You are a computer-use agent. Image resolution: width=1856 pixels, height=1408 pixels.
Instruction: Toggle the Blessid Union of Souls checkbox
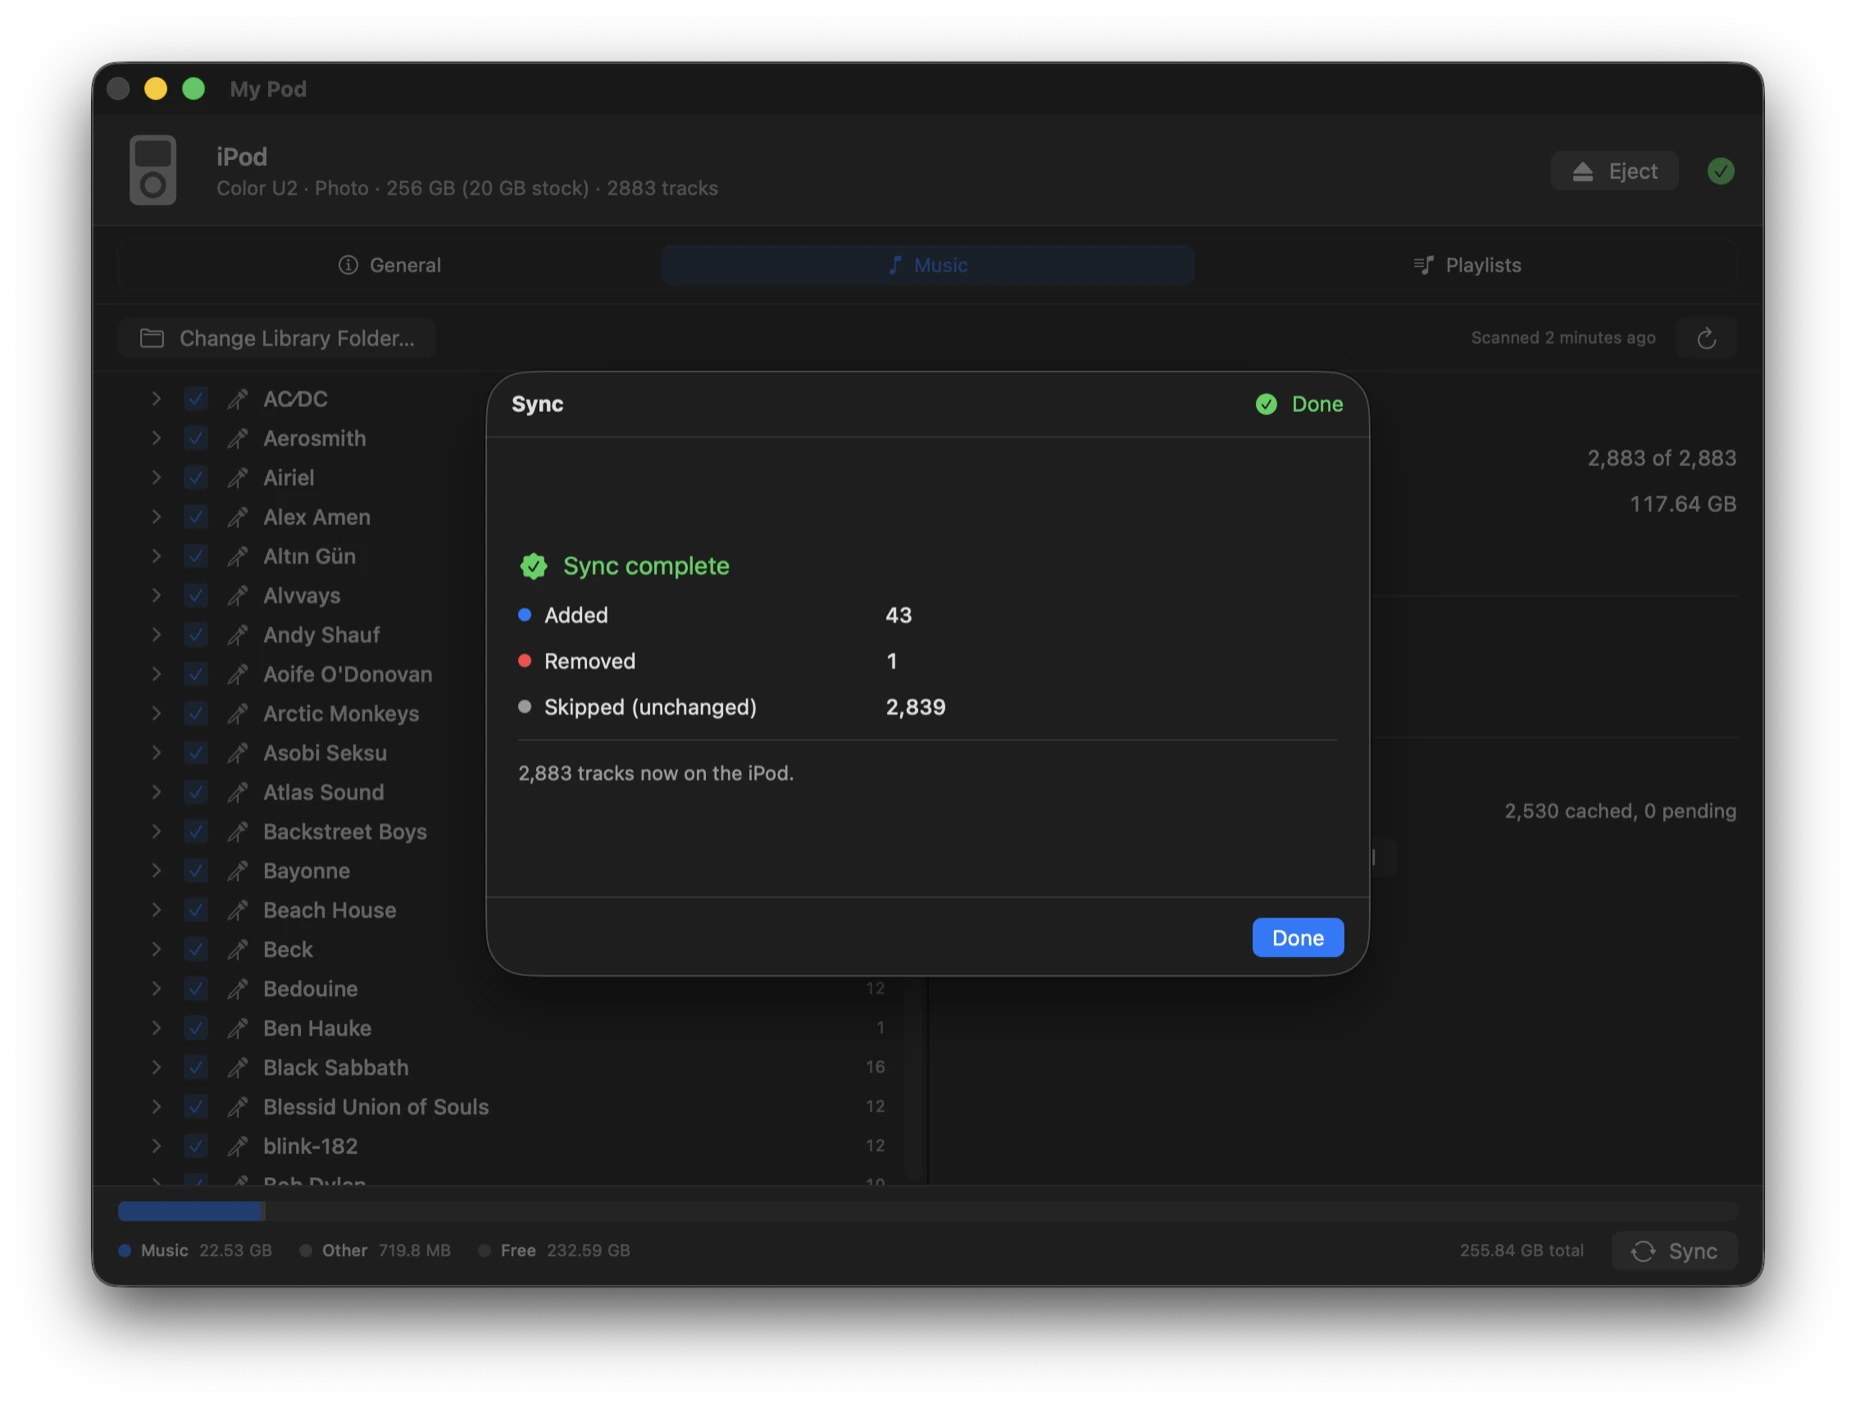click(x=196, y=1107)
